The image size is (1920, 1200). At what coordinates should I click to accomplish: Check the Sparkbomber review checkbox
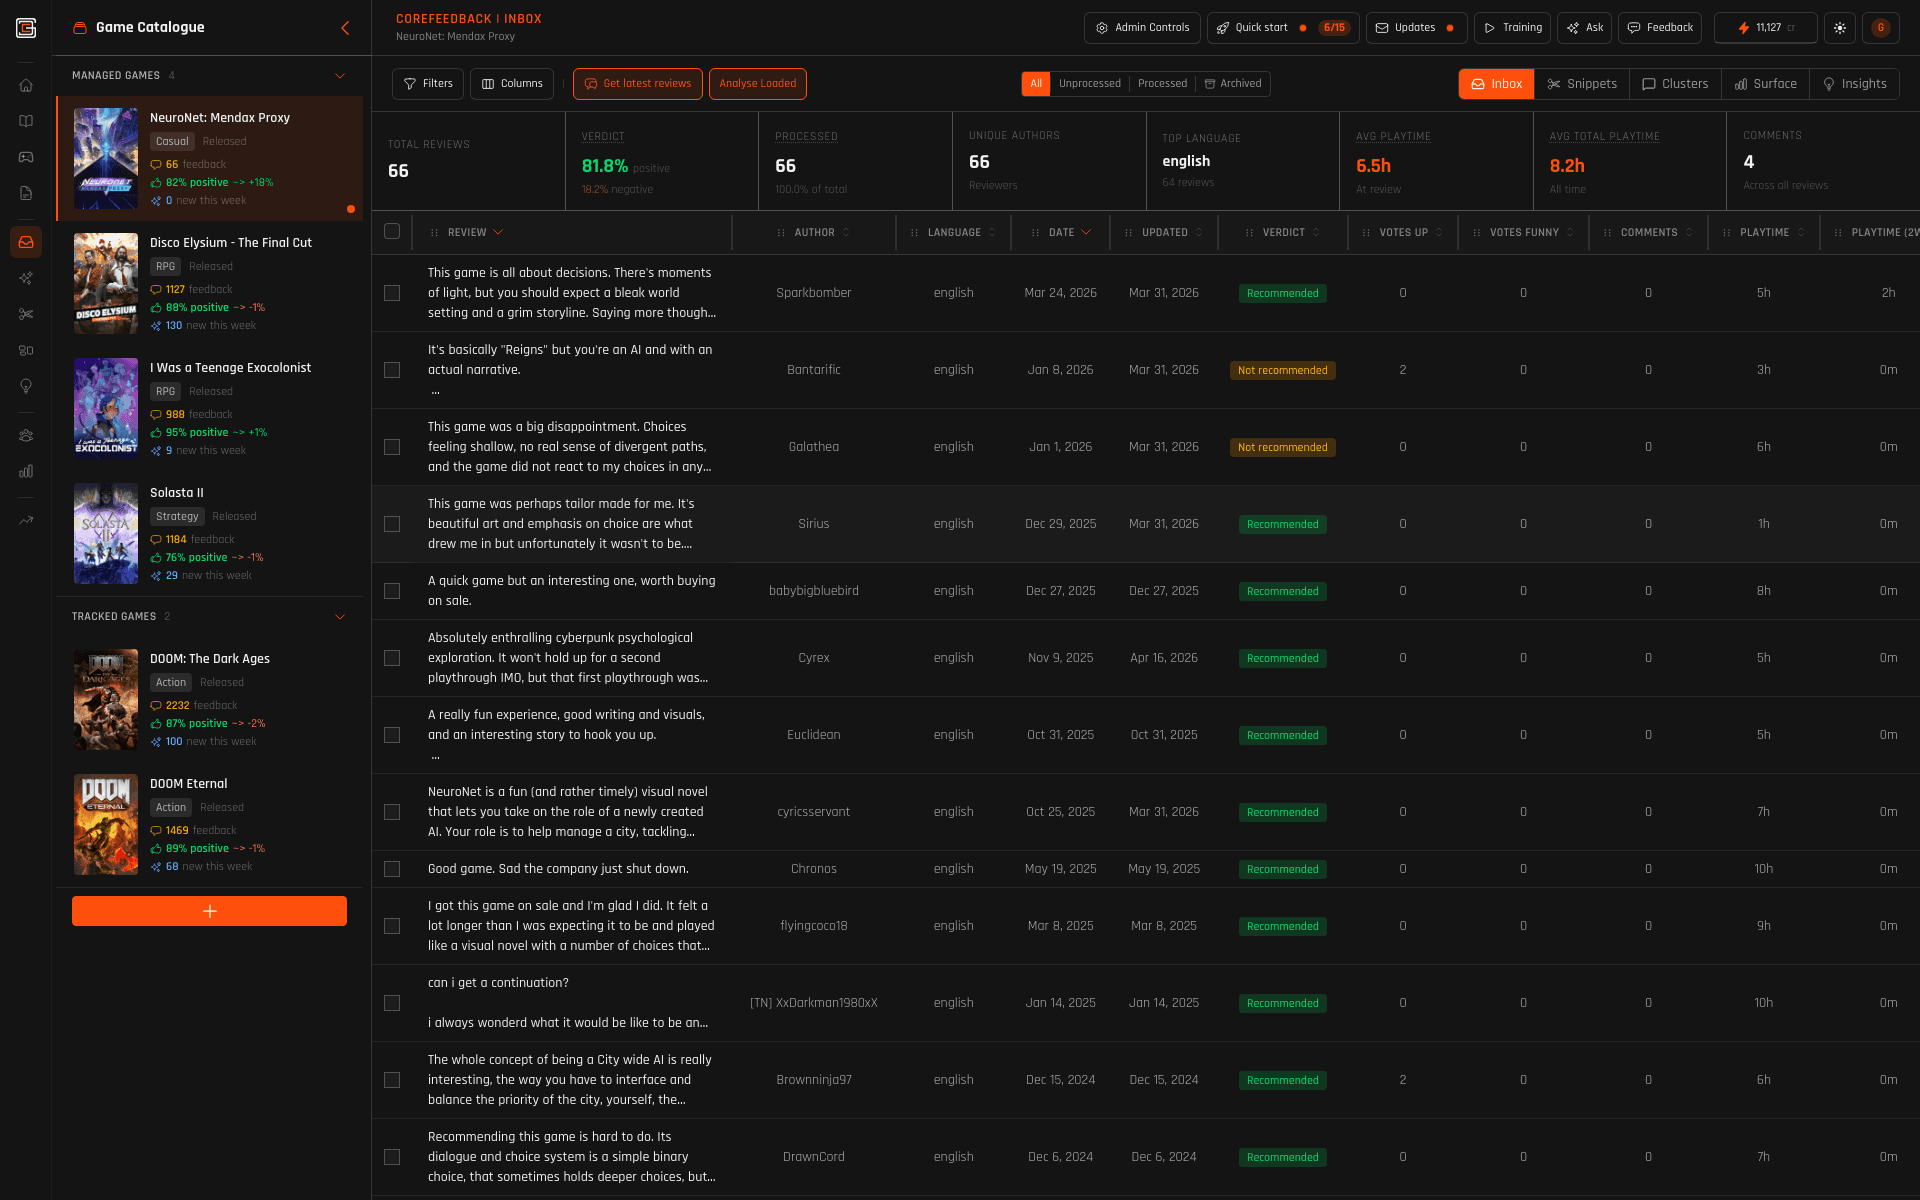coord(392,293)
